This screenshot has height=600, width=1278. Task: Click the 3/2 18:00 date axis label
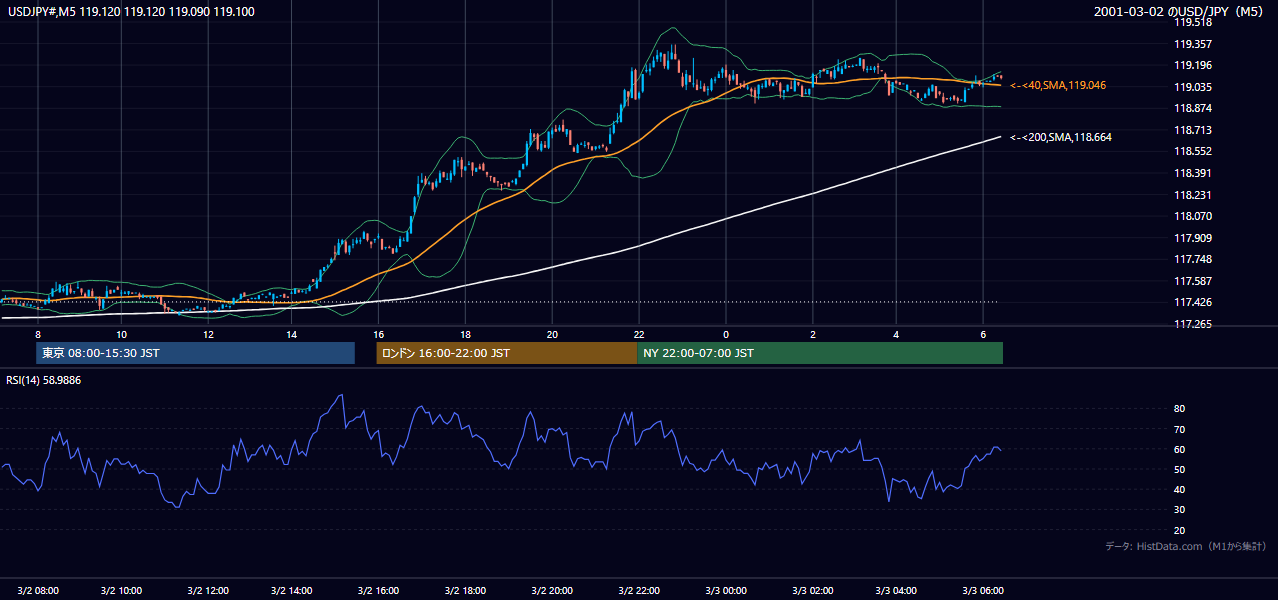[x=465, y=590]
